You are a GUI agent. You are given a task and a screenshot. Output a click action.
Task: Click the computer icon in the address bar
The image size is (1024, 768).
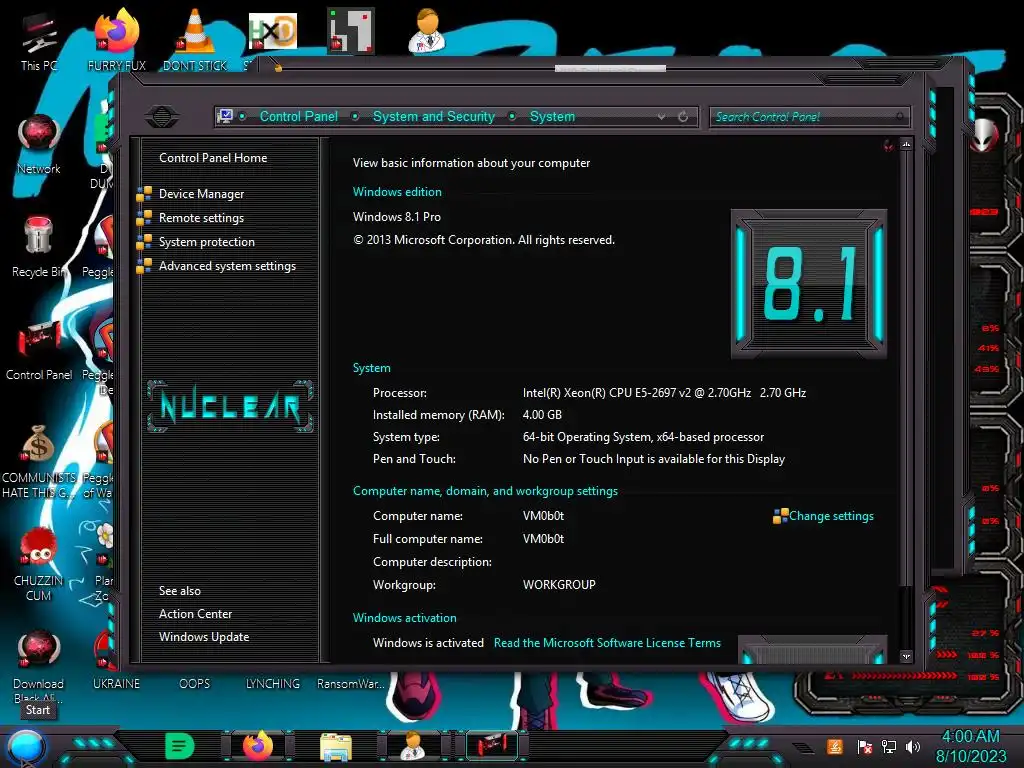[x=225, y=116]
